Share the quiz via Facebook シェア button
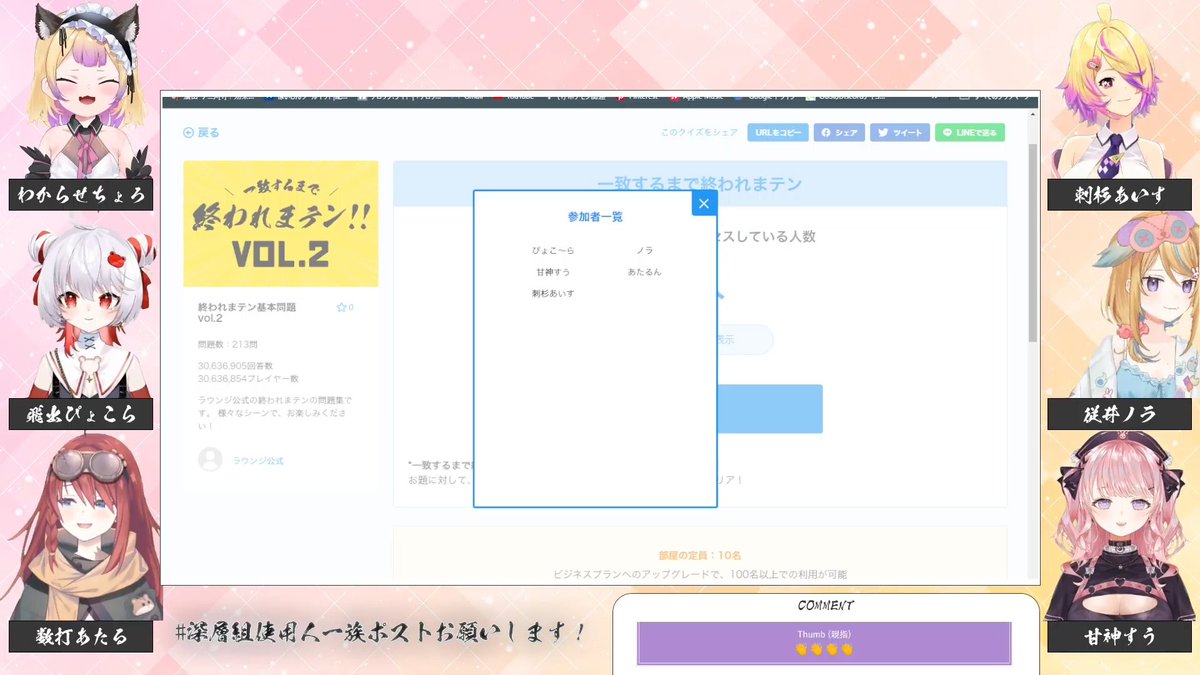The image size is (1200, 675). tap(839, 132)
